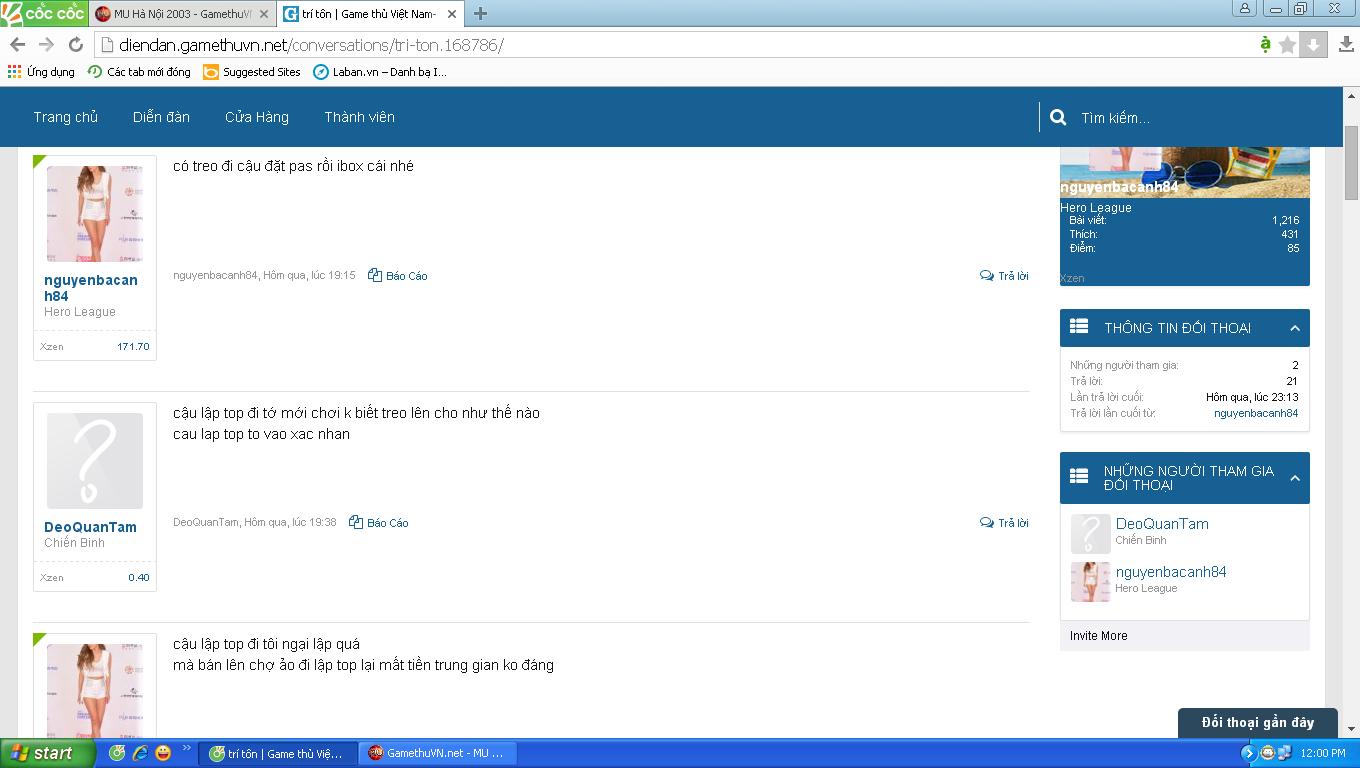Open GamethuVN.net MU taskbar button
This screenshot has width=1360, height=768.
[439, 753]
